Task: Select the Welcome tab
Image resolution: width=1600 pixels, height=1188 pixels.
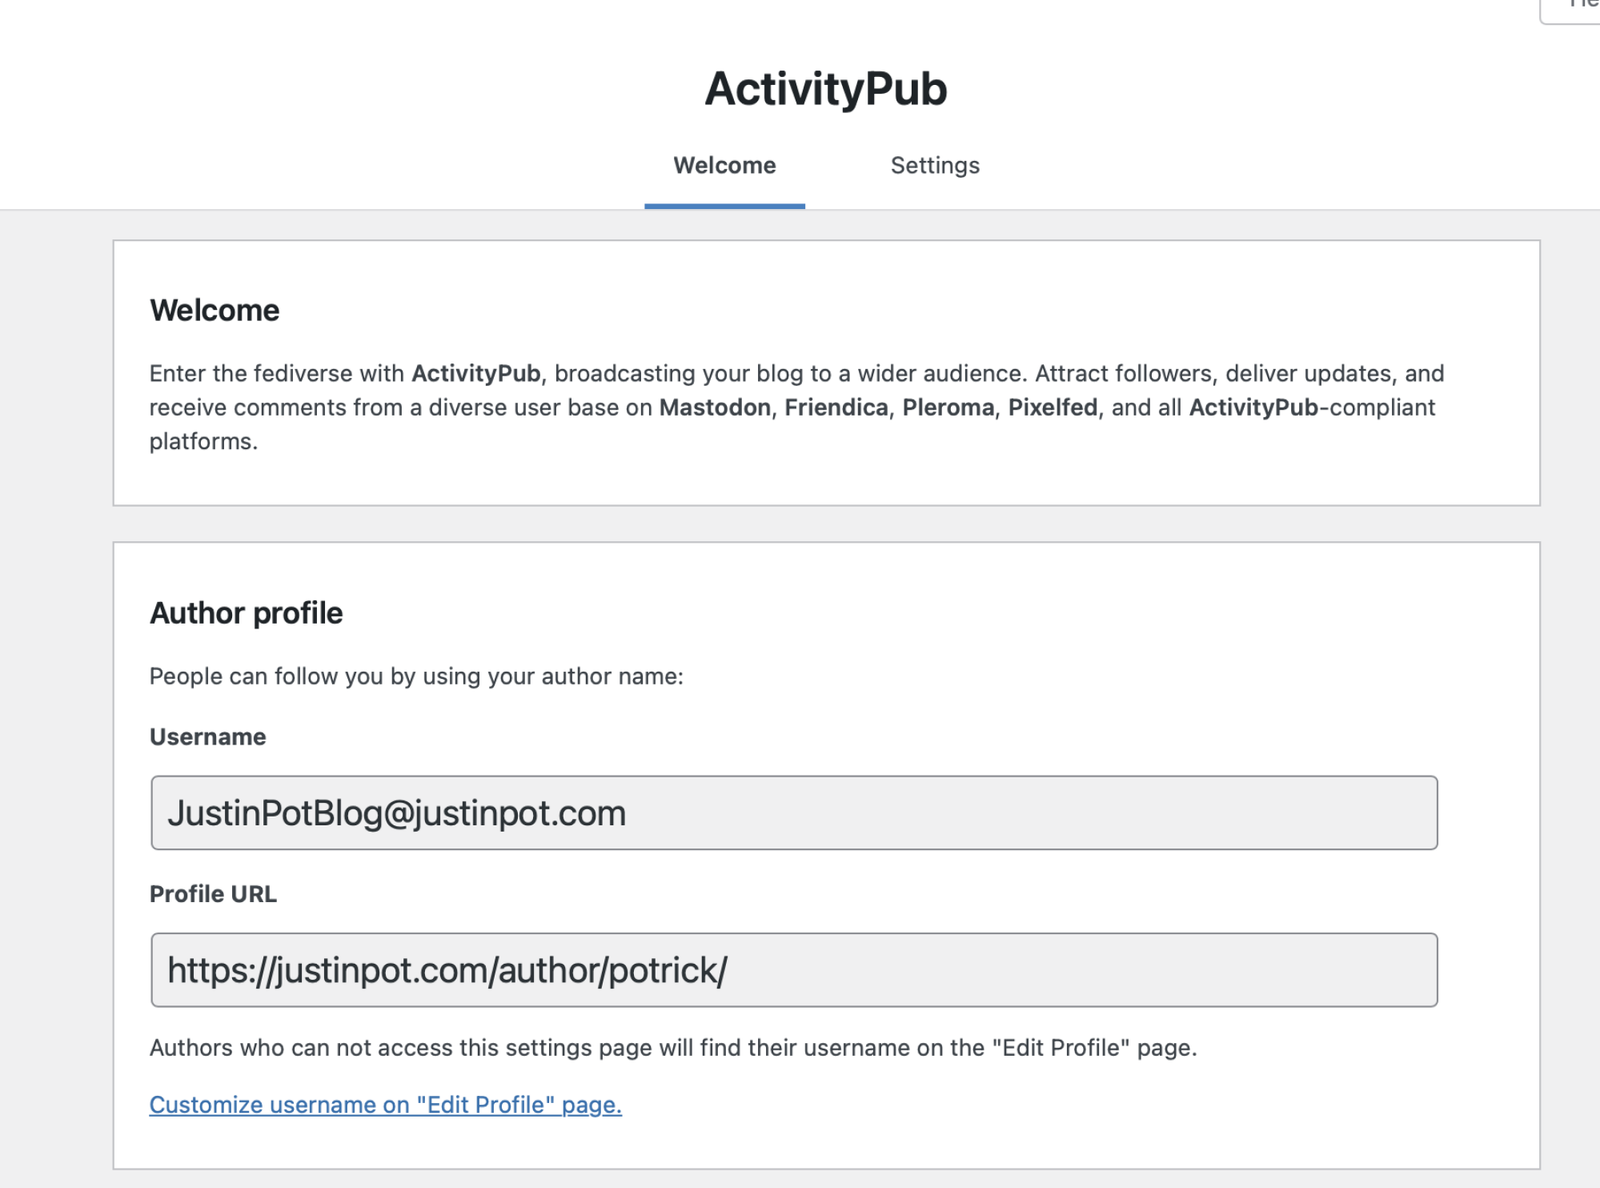Action: (x=724, y=166)
